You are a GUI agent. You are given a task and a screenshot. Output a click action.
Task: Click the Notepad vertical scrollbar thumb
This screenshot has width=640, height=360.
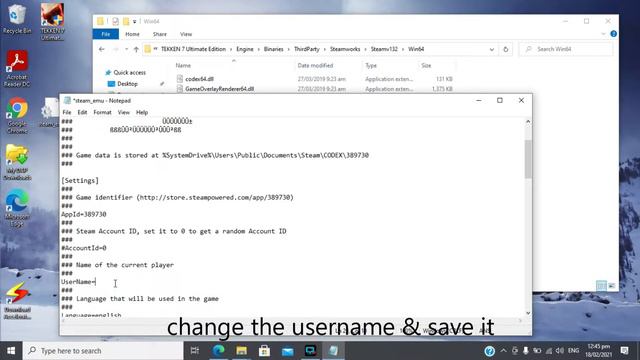tap(528, 159)
